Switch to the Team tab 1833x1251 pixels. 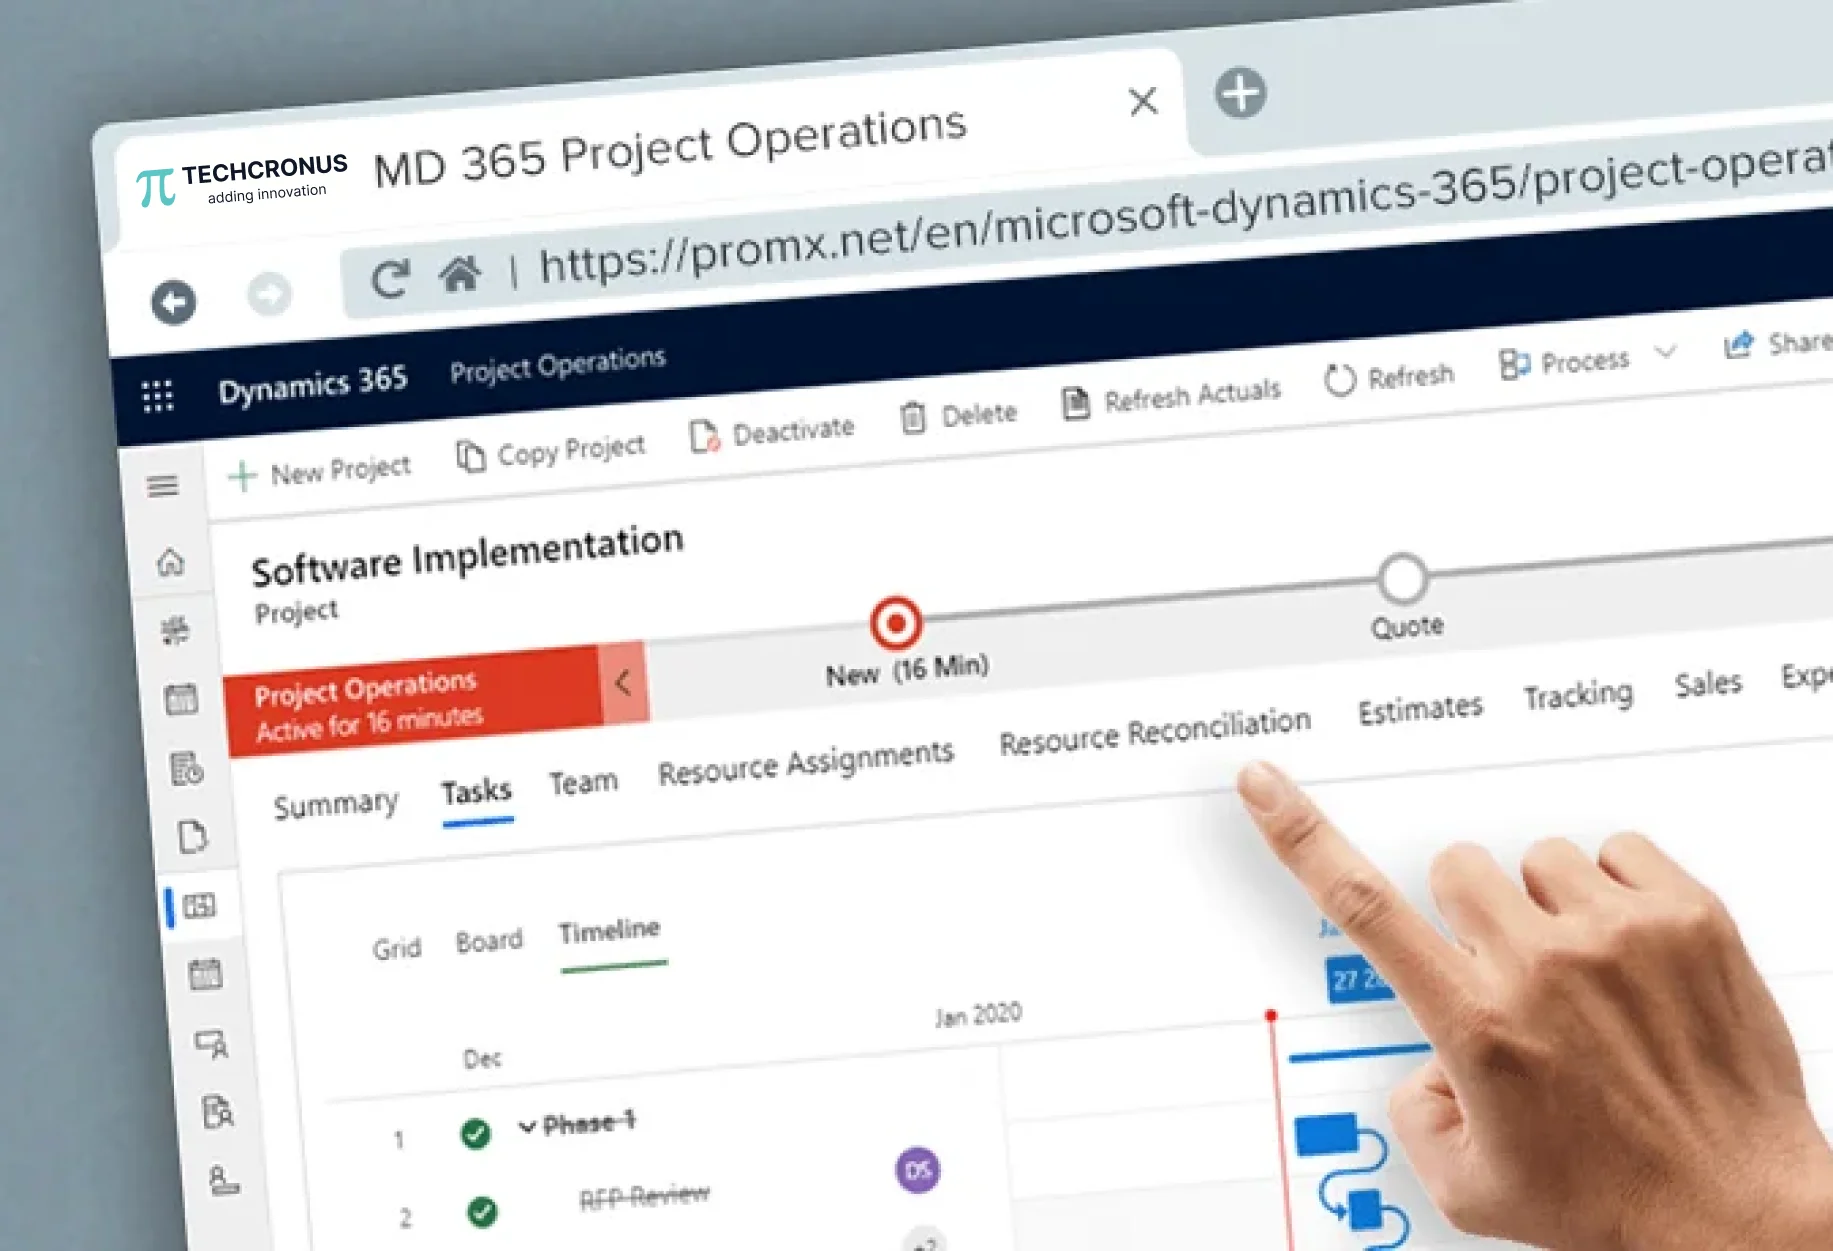pos(583,781)
